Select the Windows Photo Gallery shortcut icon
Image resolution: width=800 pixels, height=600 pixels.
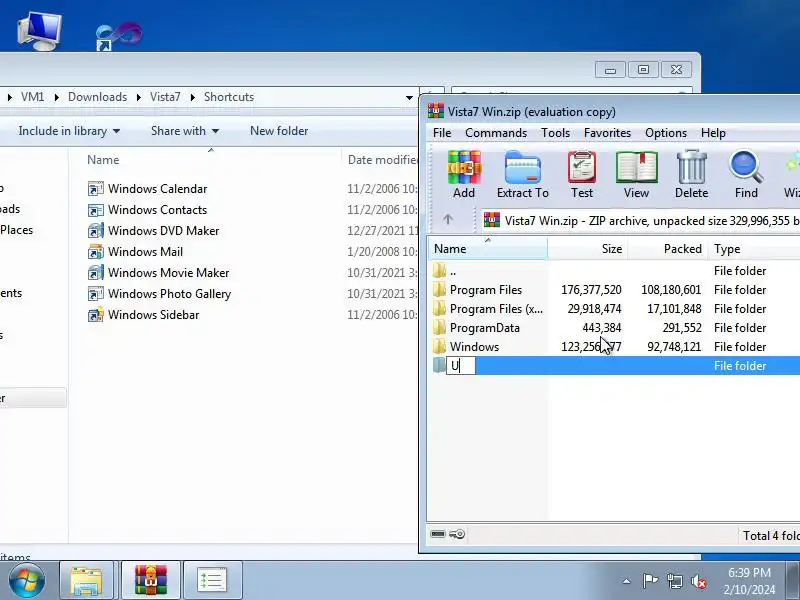[95, 293]
